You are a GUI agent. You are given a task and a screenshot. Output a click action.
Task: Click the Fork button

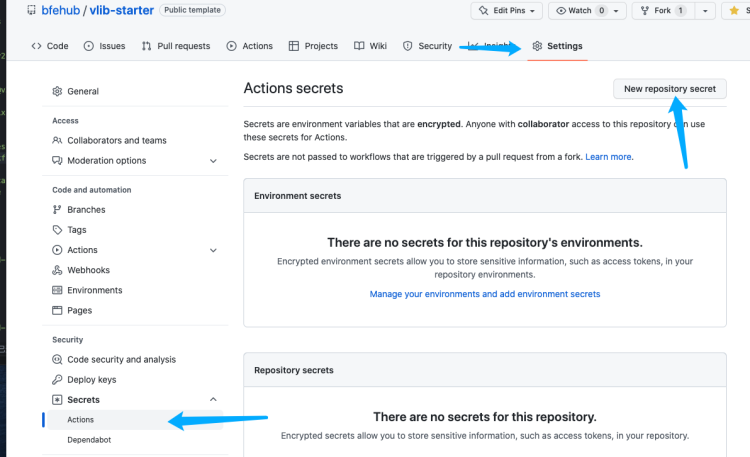[x=662, y=11]
